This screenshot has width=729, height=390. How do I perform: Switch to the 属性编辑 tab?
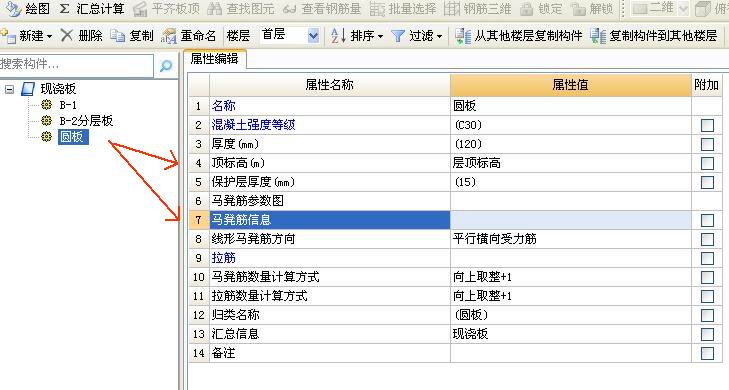214,59
